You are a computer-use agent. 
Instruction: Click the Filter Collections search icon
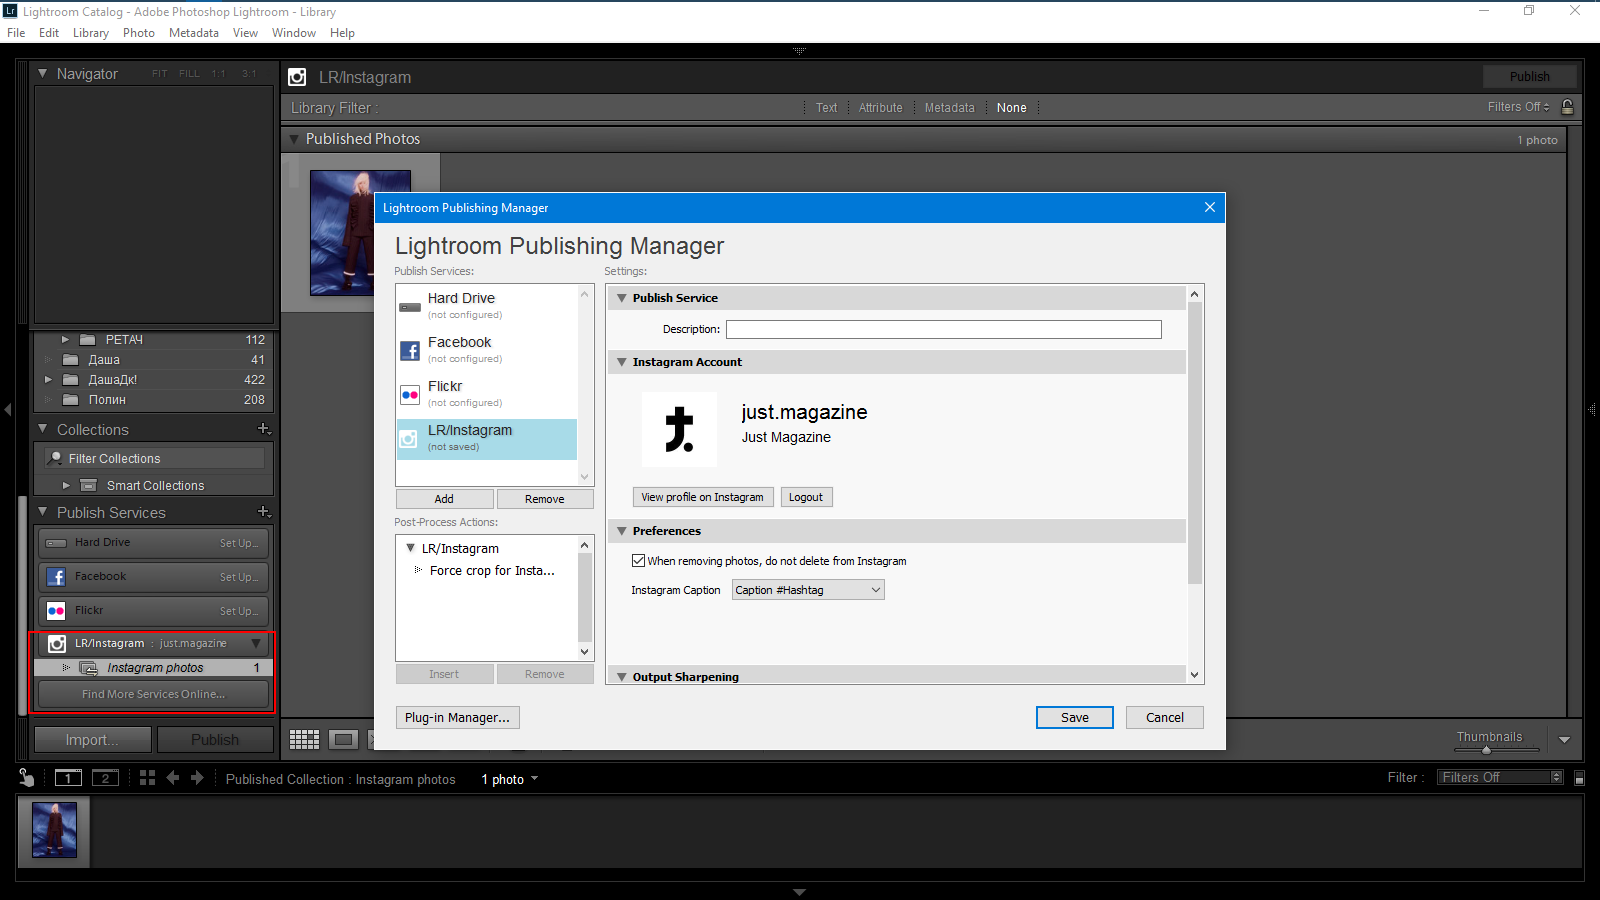(56, 458)
